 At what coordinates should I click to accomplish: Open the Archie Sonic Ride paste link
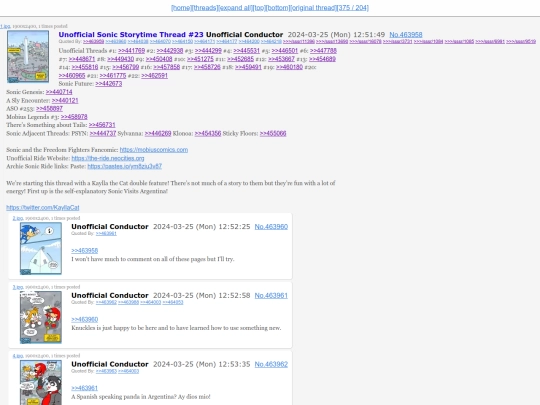(124, 166)
